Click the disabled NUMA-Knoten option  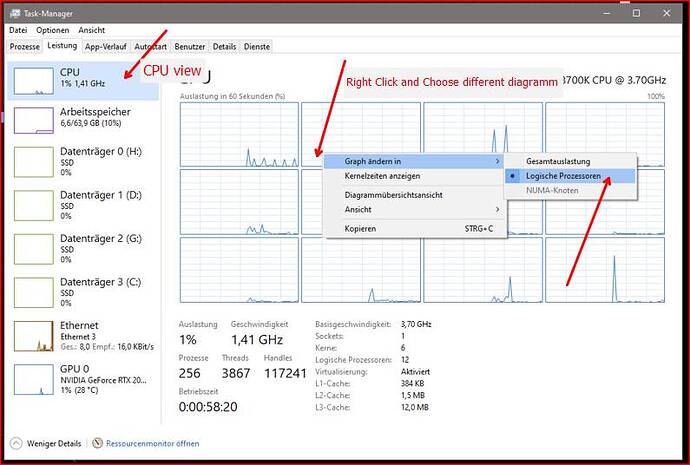coord(570,190)
